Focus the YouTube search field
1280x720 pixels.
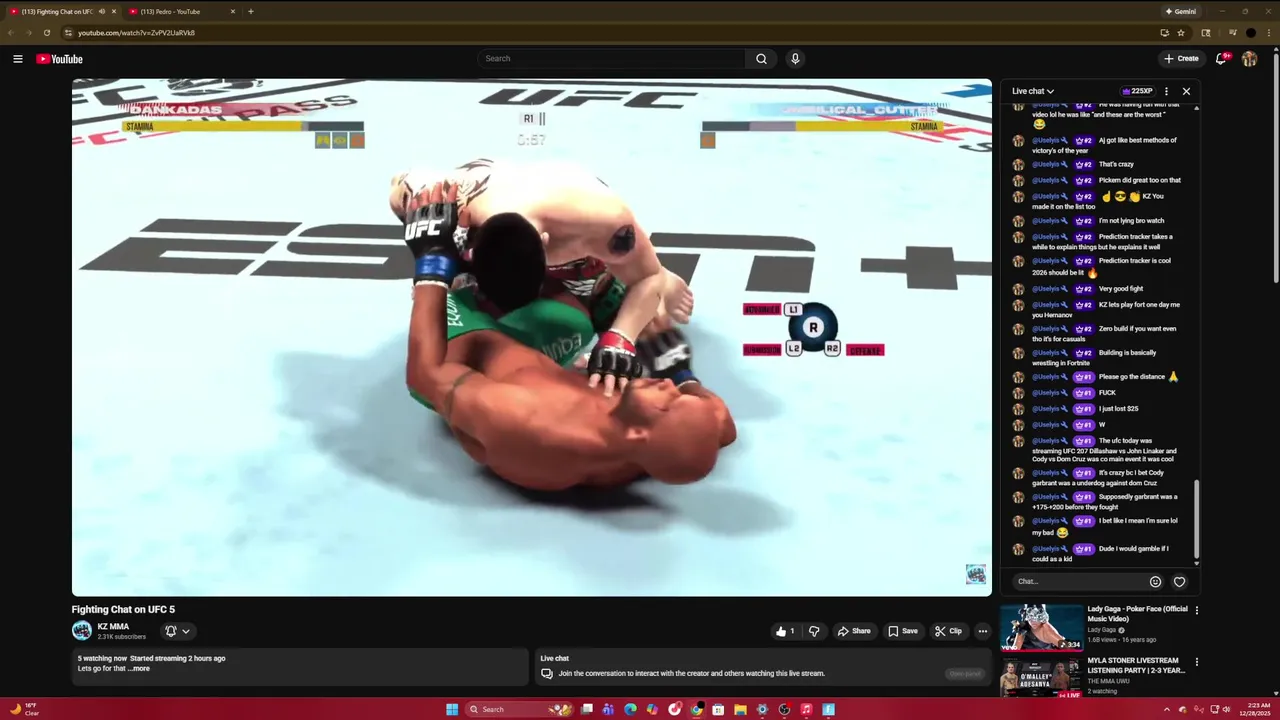tap(612, 59)
